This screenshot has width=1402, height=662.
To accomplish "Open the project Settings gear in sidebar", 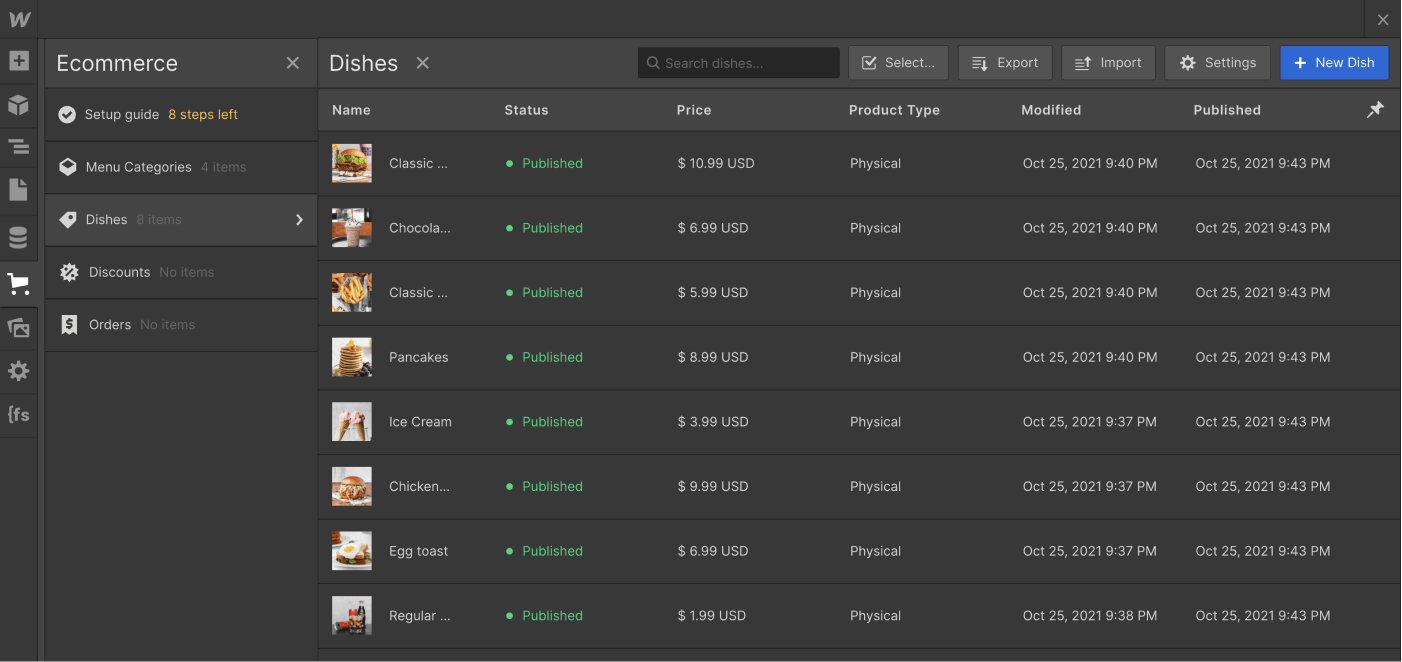I will (x=18, y=371).
